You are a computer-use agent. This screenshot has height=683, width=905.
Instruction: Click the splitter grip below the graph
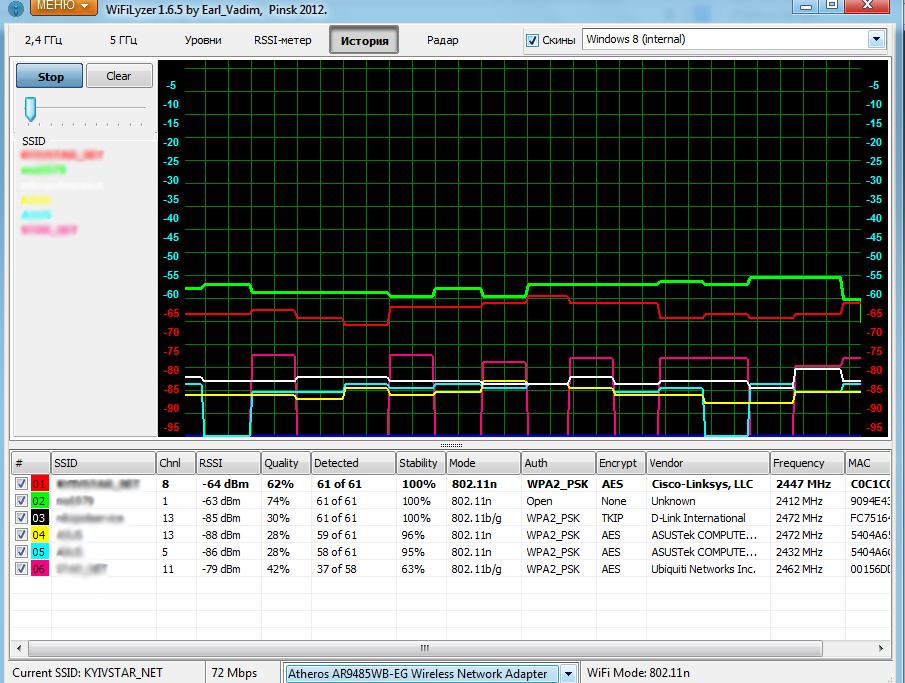(451, 445)
